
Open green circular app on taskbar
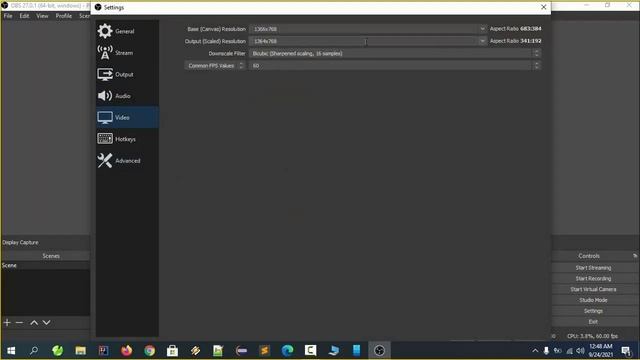[58, 351]
